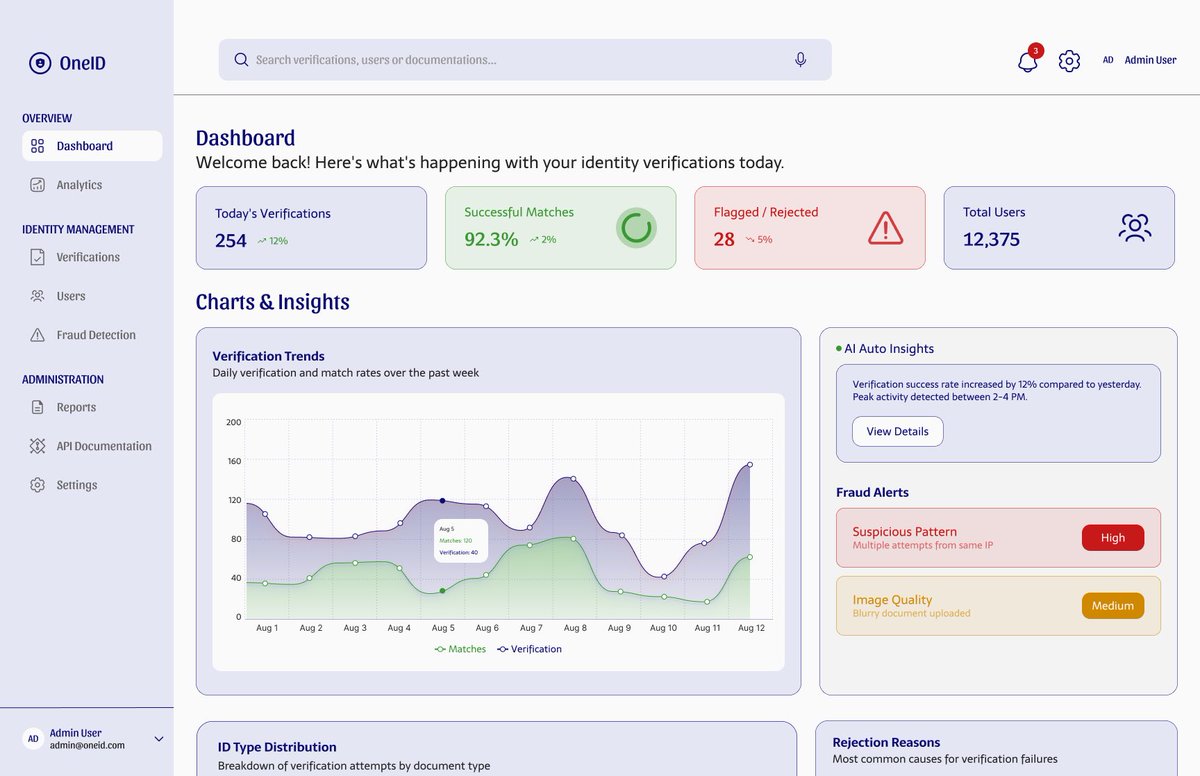
Task: Click the Flagged / Rejected count 28
Action: (724, 239)
